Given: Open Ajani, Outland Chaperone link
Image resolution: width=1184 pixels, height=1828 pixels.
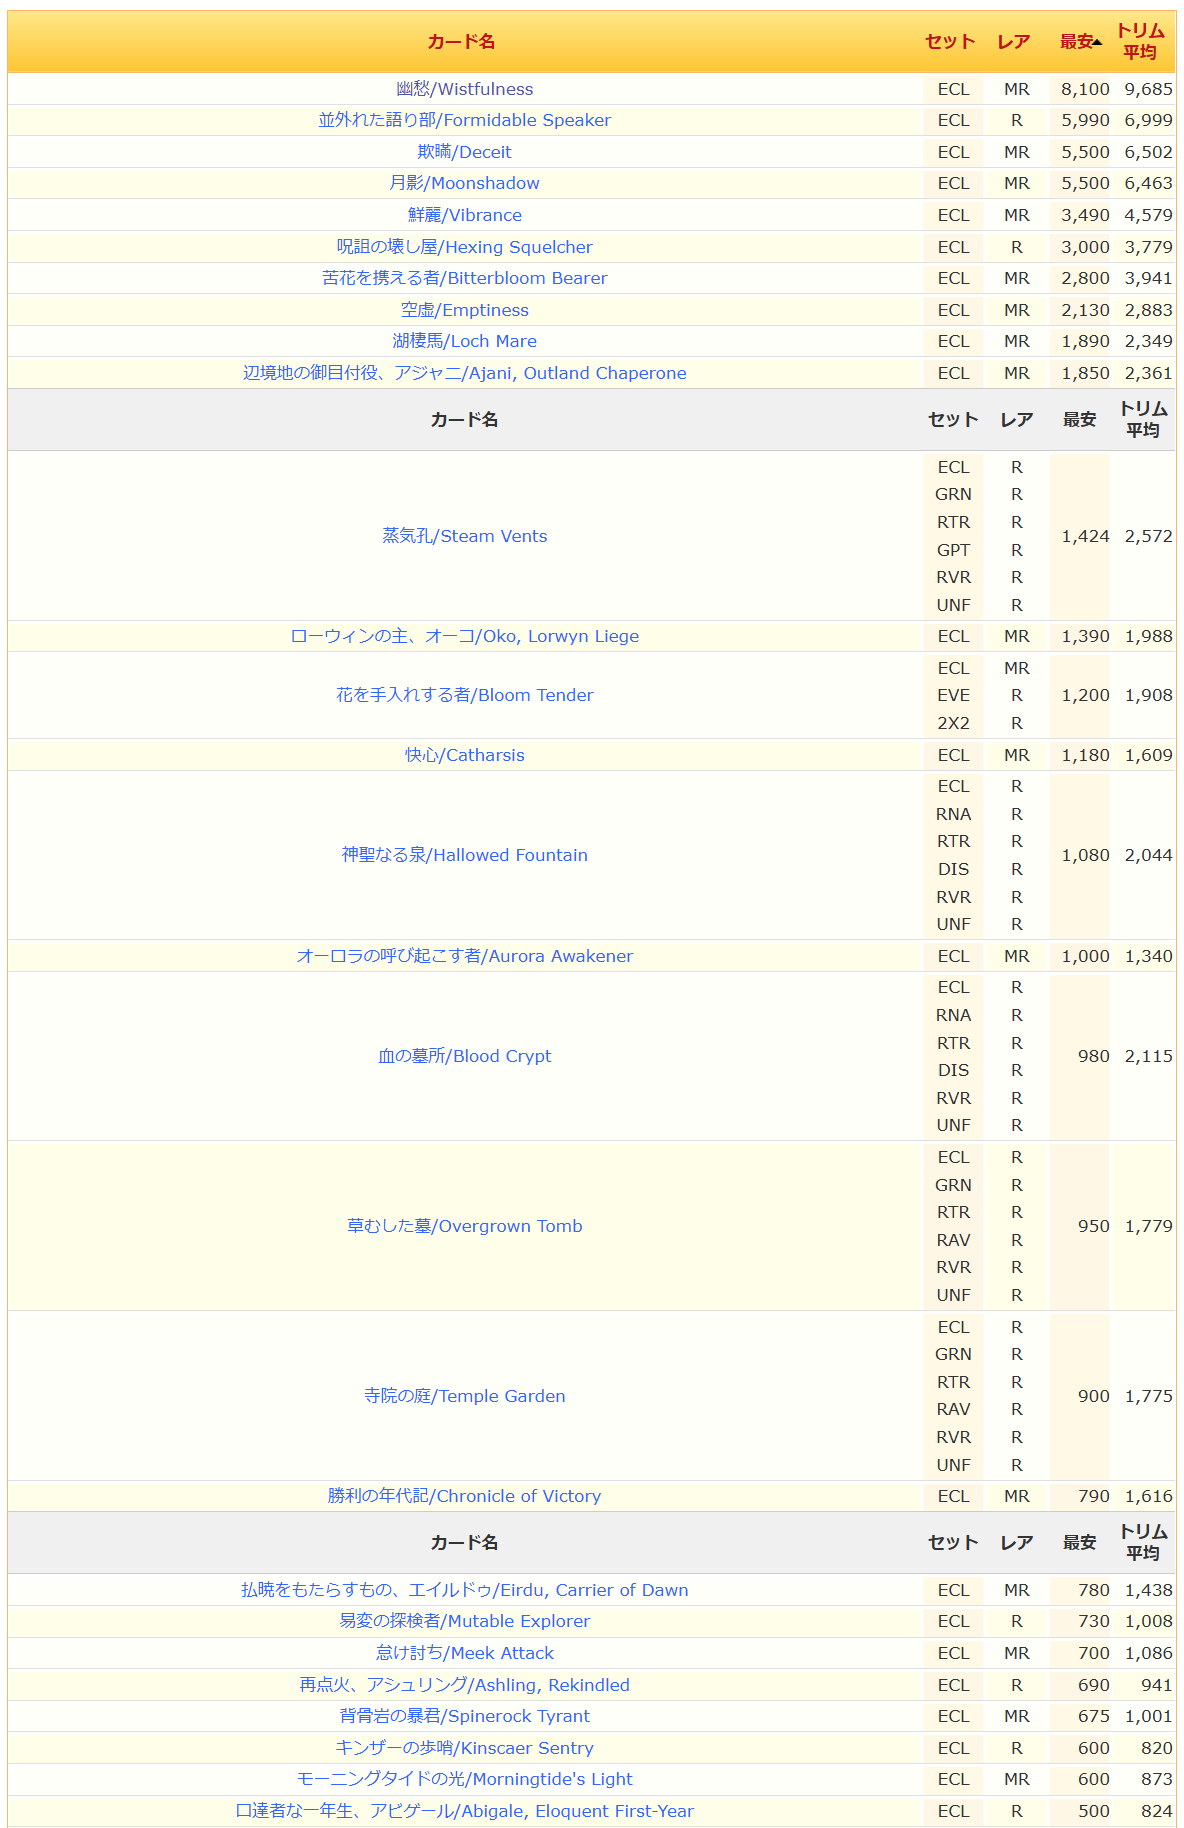Looking at the screenshot, I should (464, 373).
